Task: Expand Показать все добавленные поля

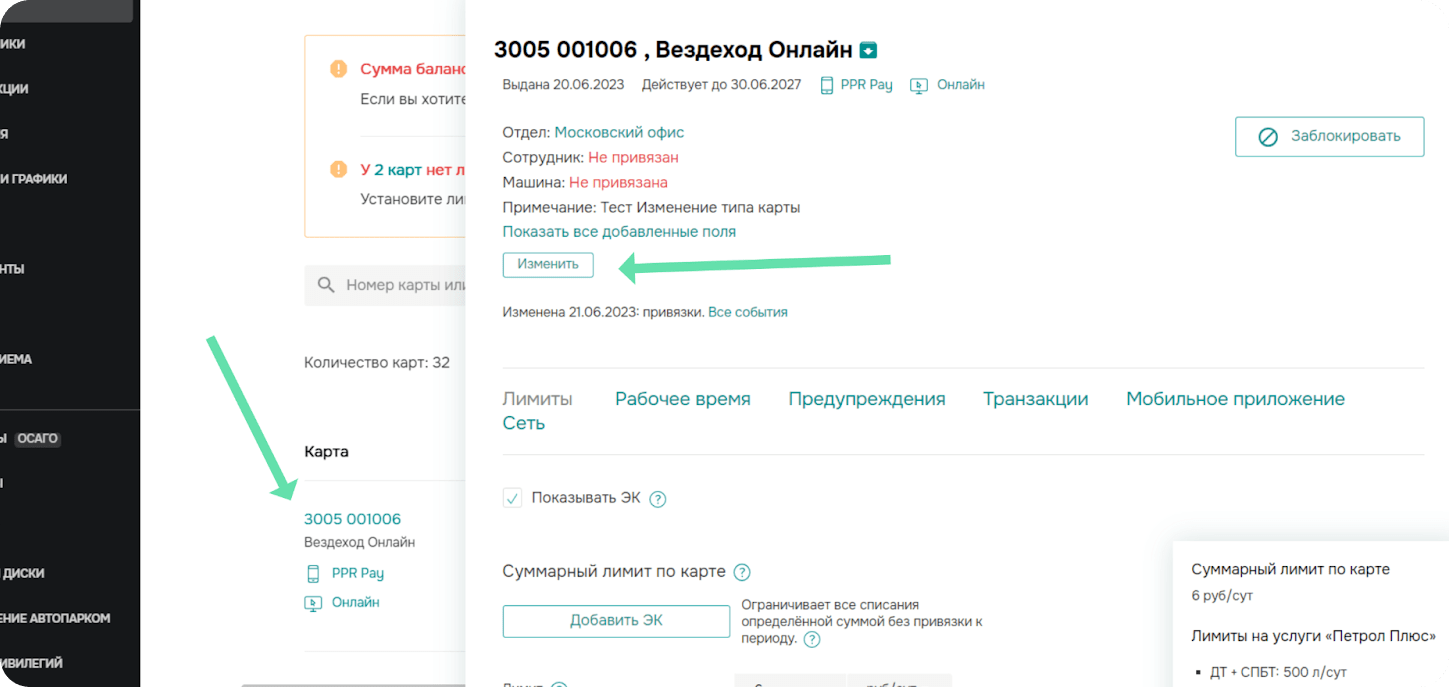Action: (619, 232)
